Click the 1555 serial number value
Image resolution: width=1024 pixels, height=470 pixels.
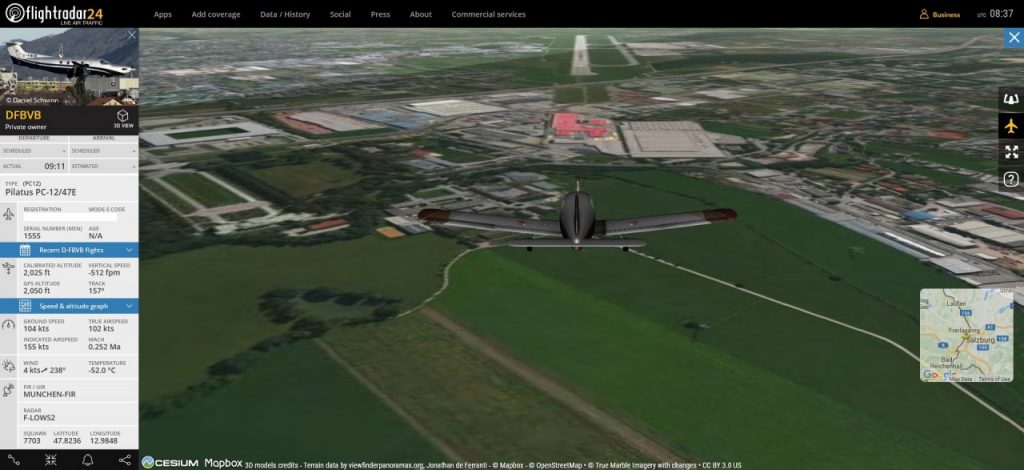pos(32,236)
